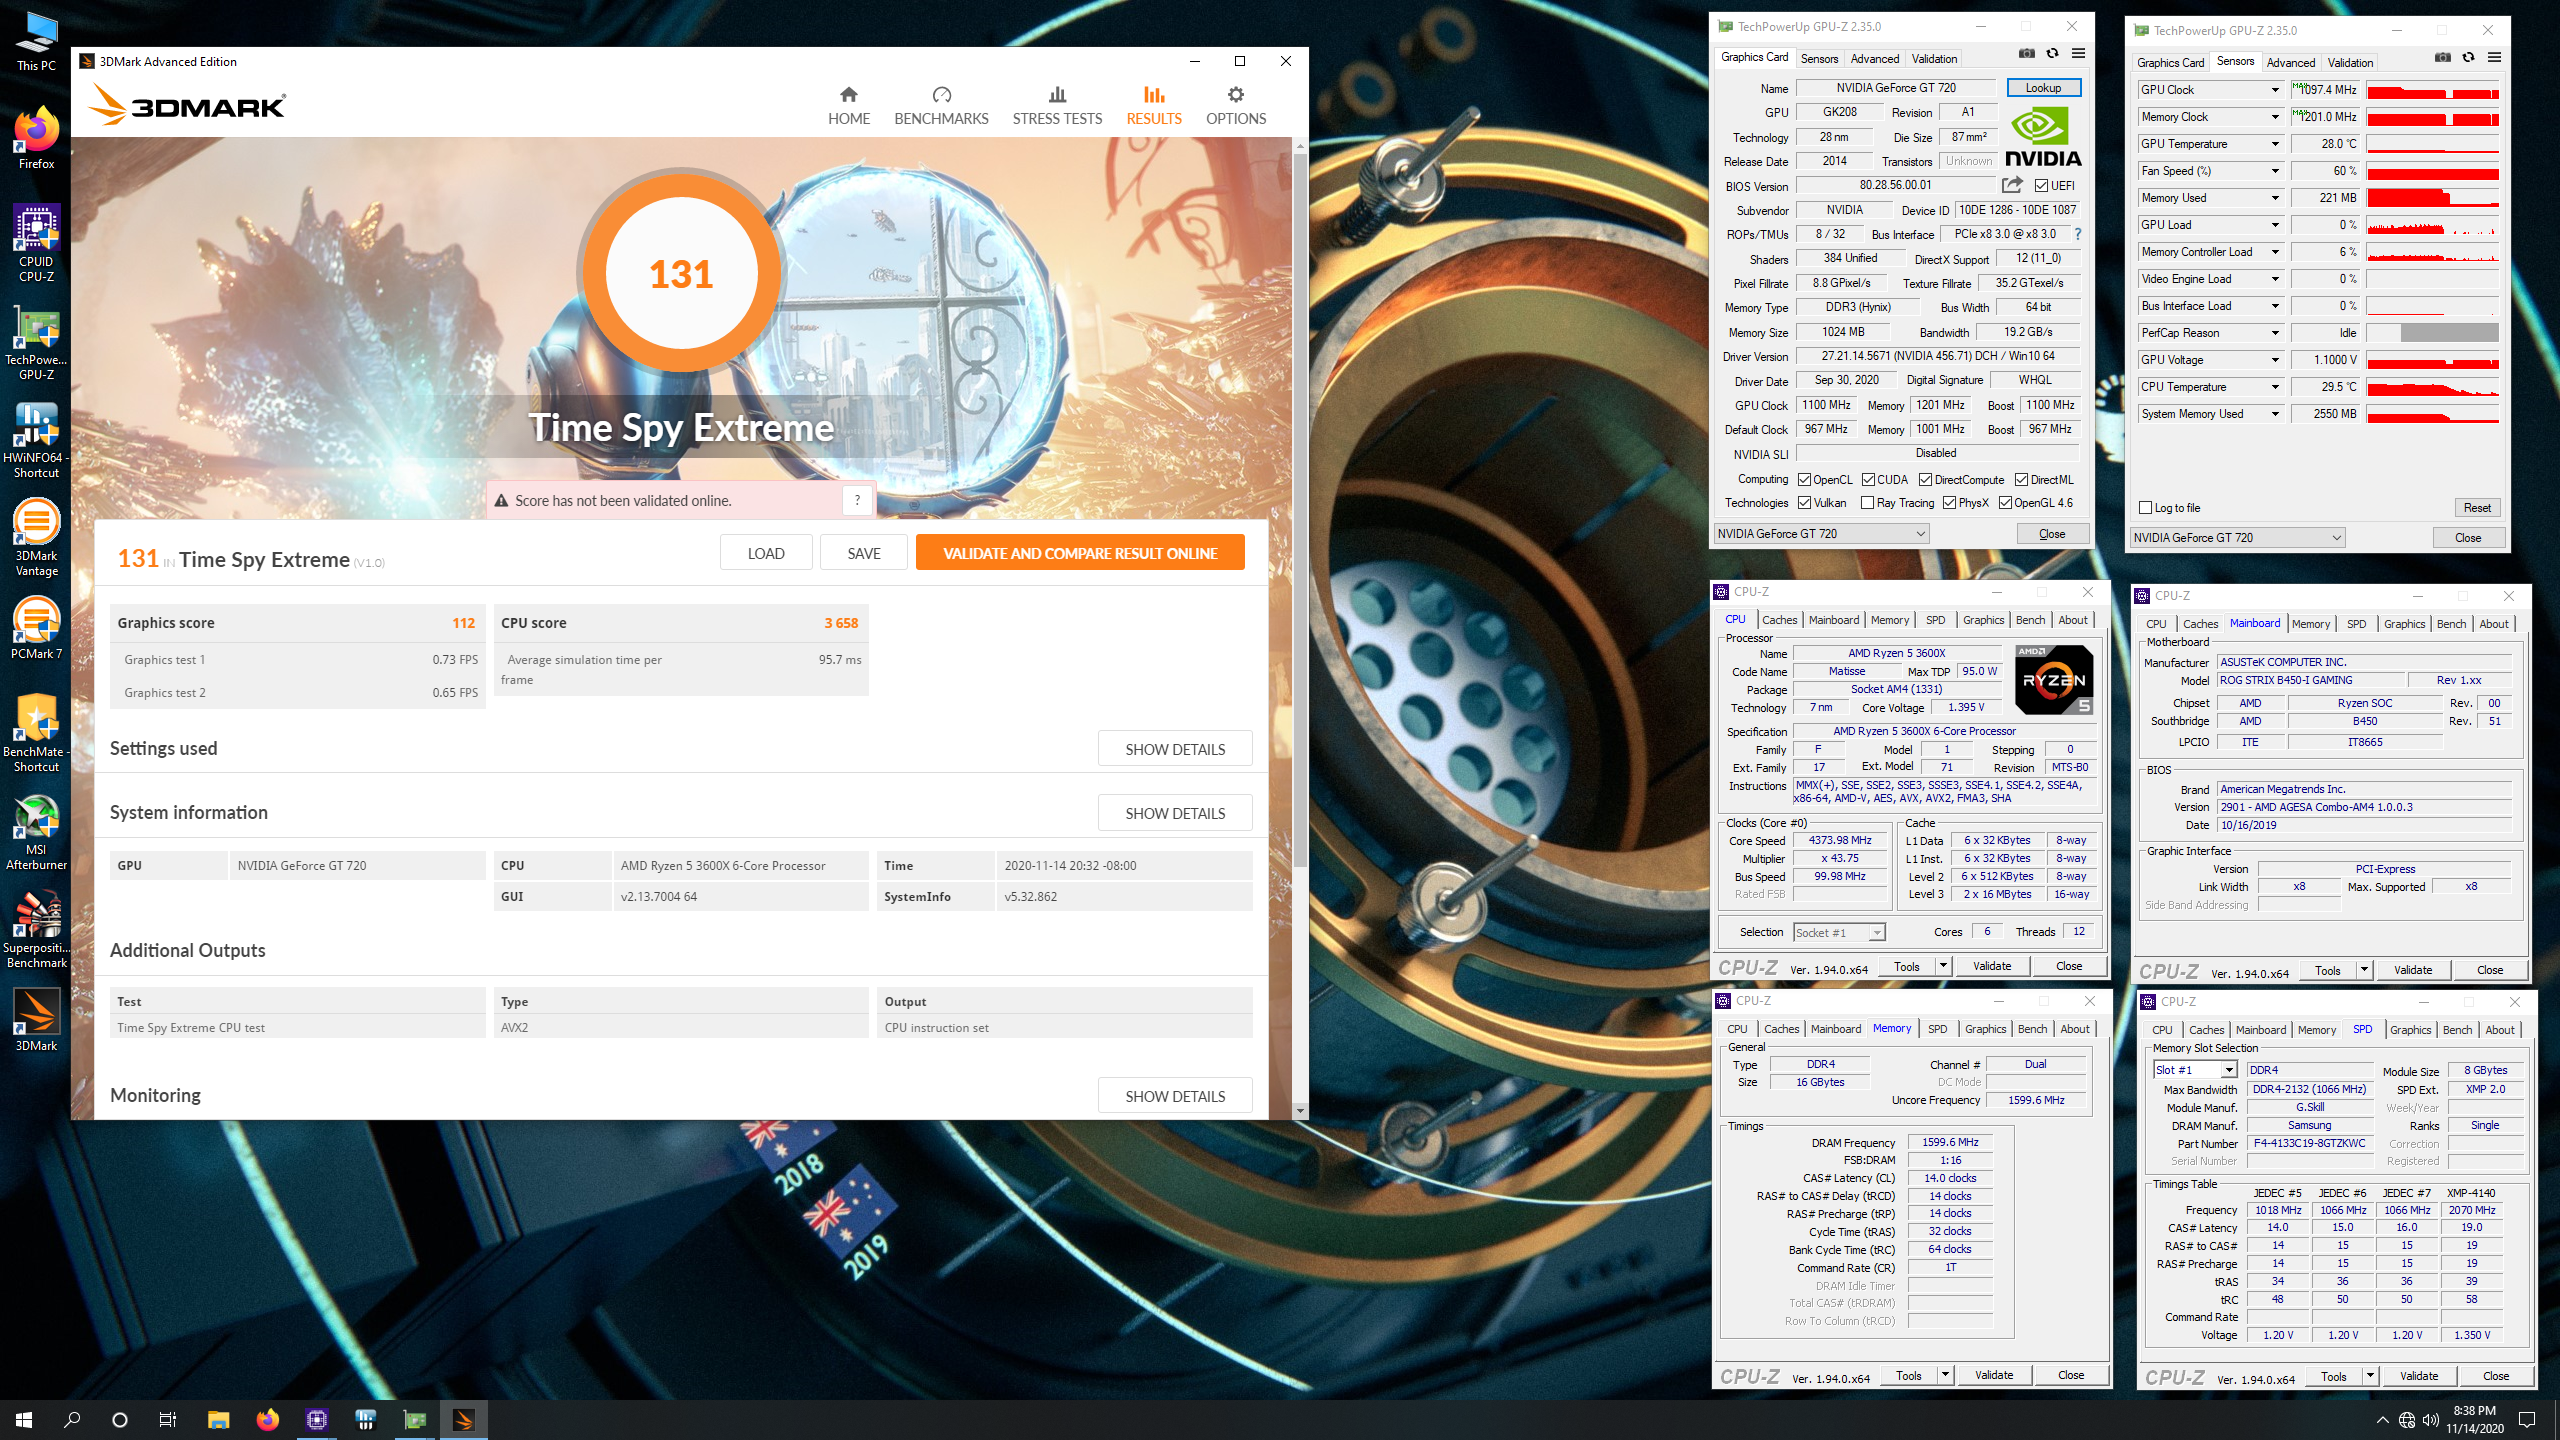The height and width of the screenshot is (1440, 2560).
Task: Click the Lookup button in GPU-Z
Action: (x=2043, y=88)
